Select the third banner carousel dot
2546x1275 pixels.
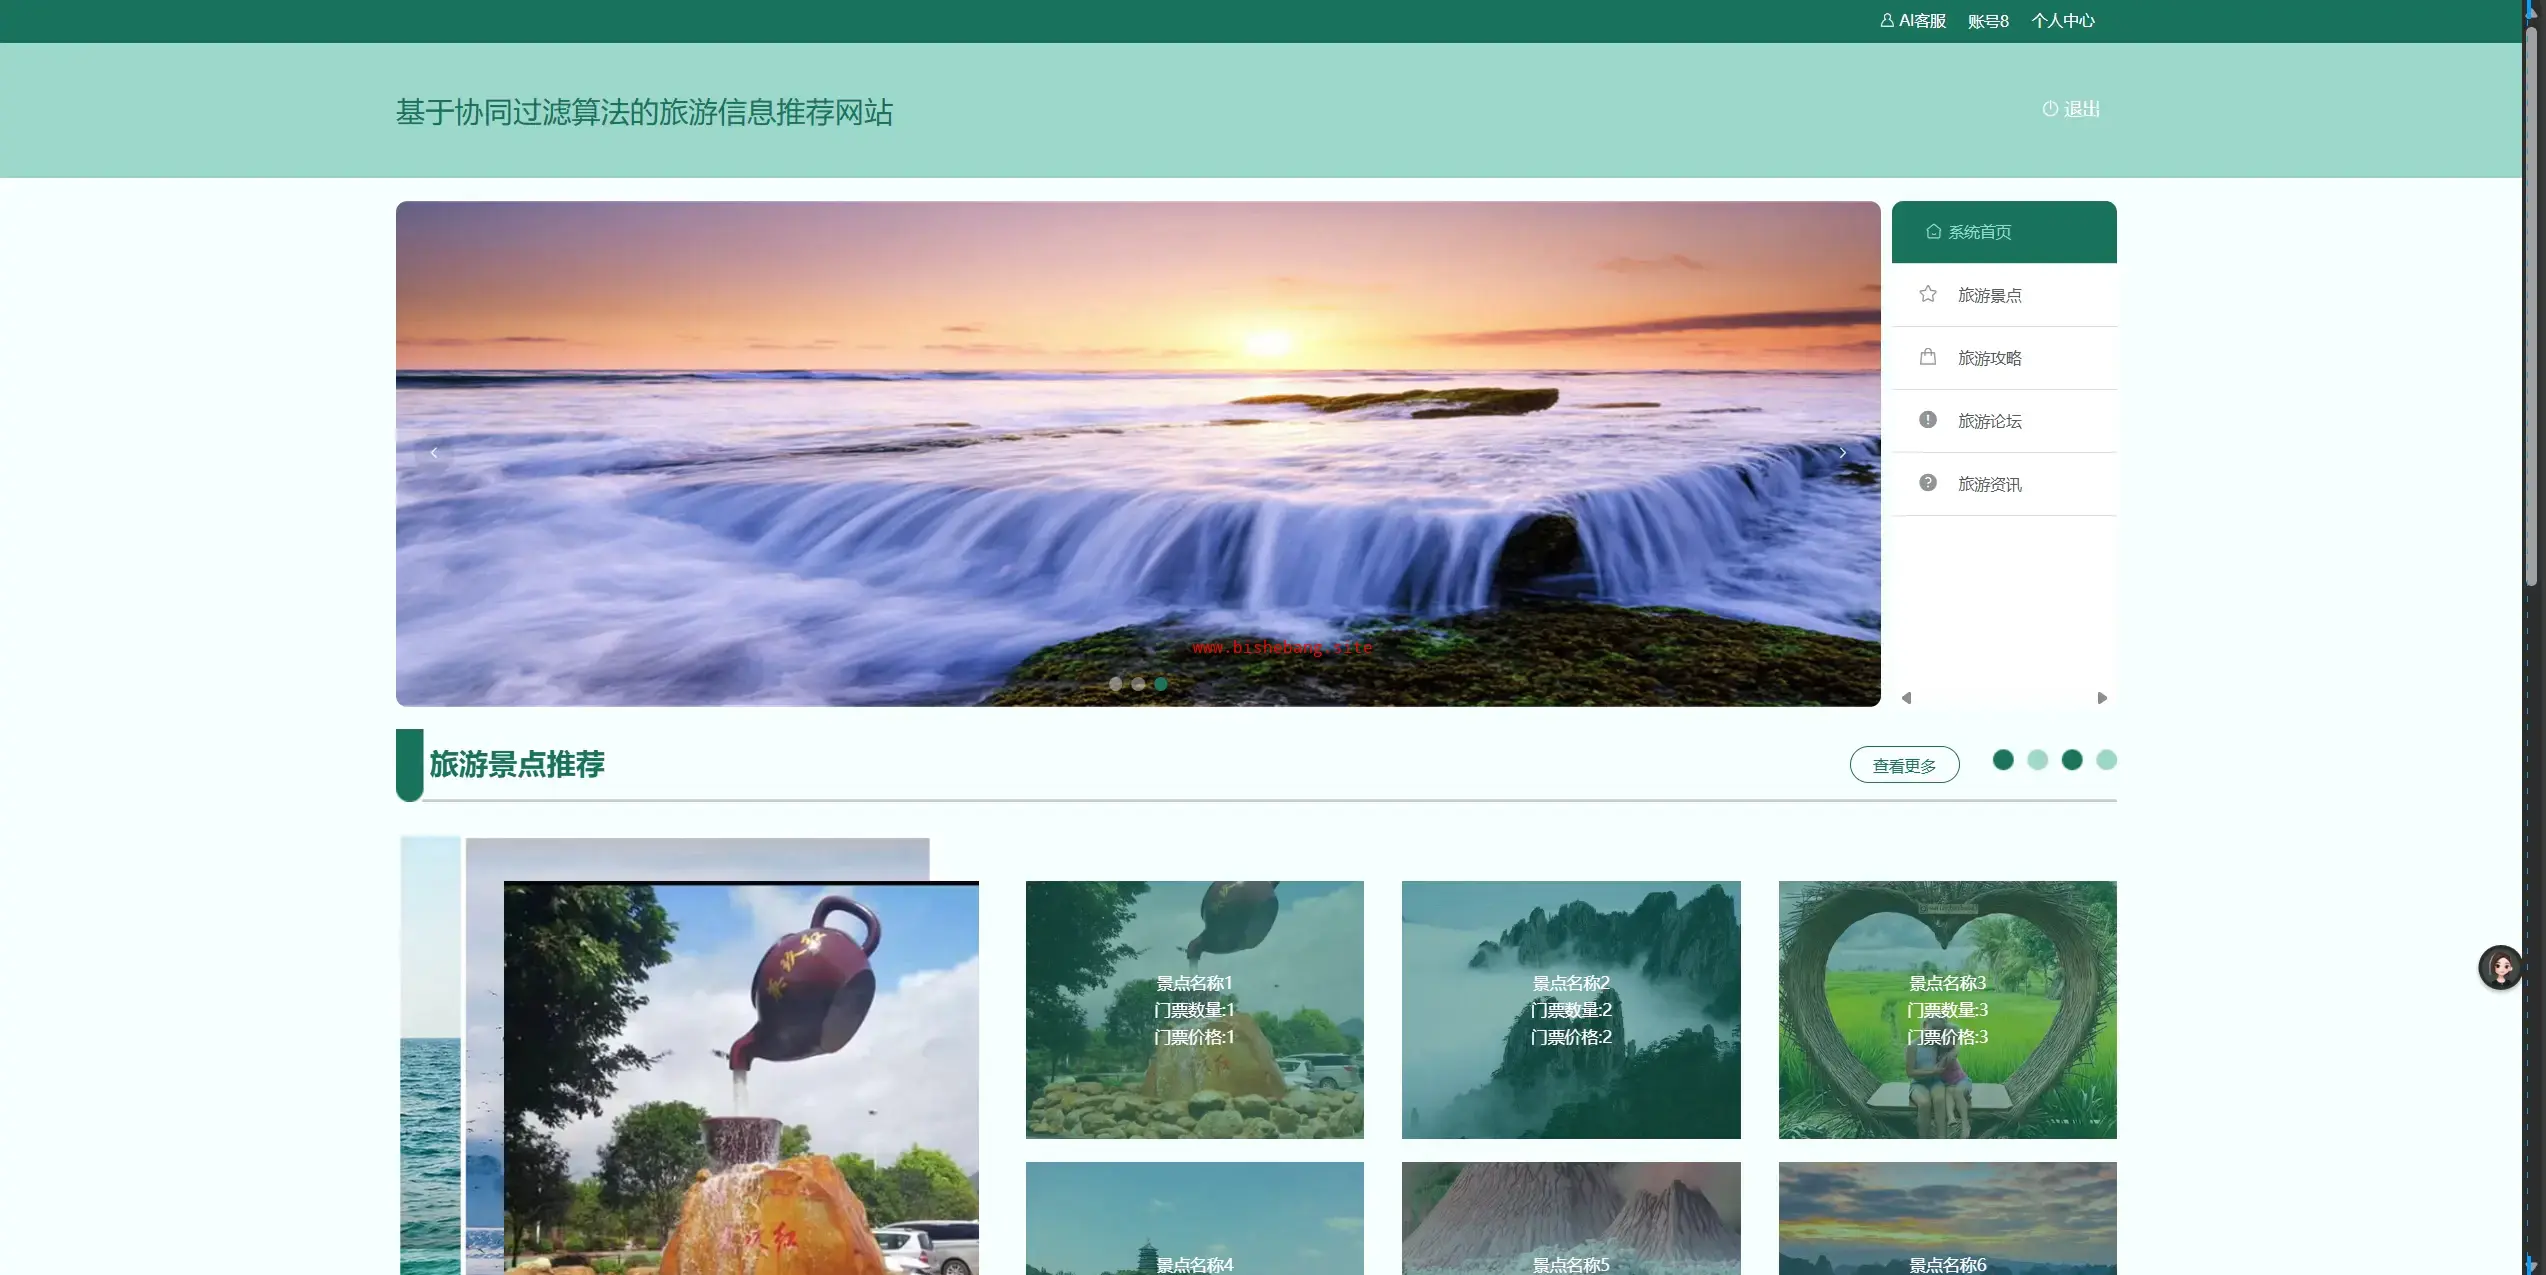pyautogui.click(x=1161, y=684)
